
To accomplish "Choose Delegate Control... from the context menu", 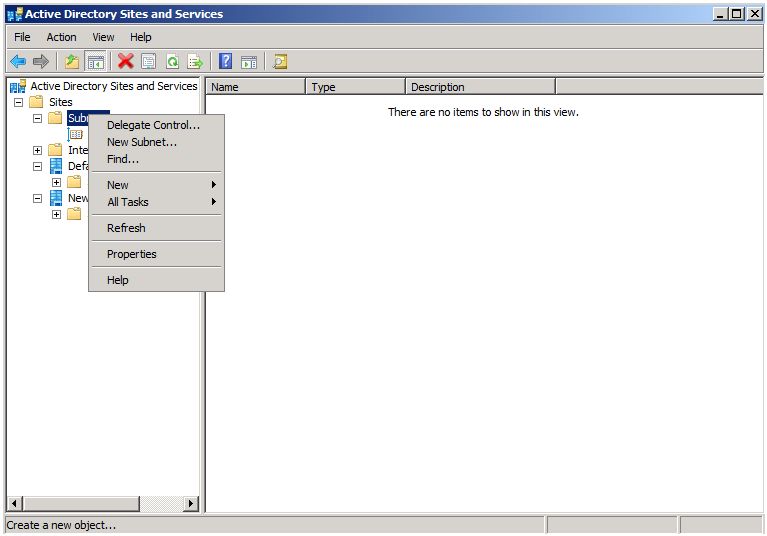I will click(x=157, y=125).
